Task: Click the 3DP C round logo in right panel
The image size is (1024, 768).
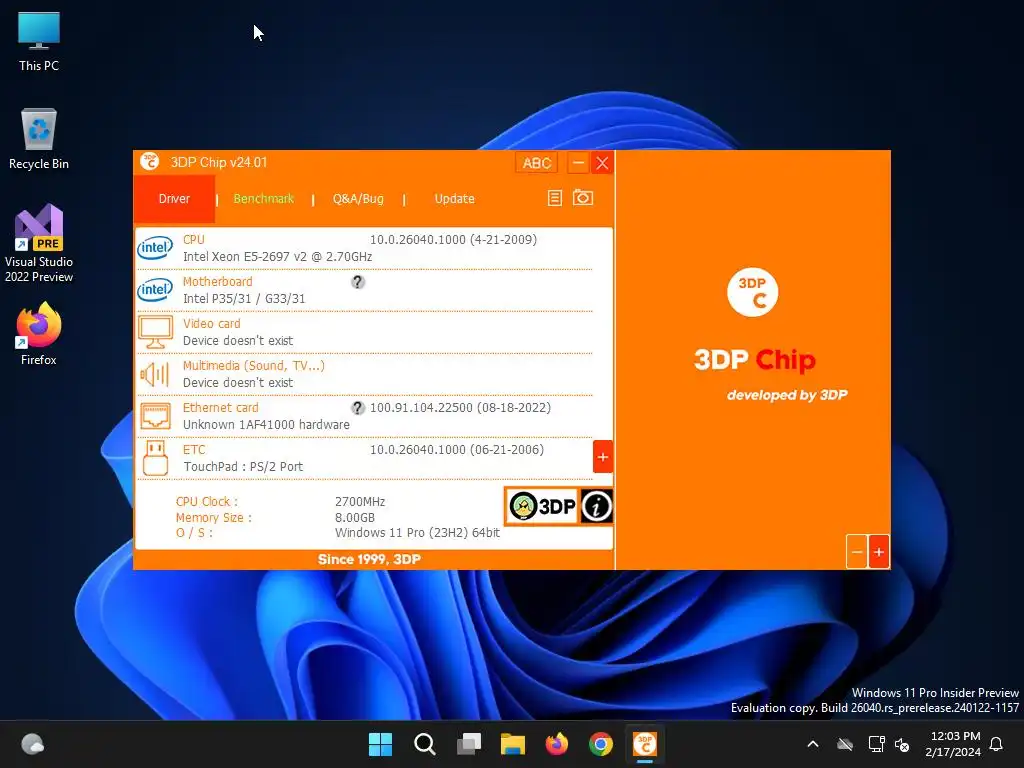Action: click(752, 292)
